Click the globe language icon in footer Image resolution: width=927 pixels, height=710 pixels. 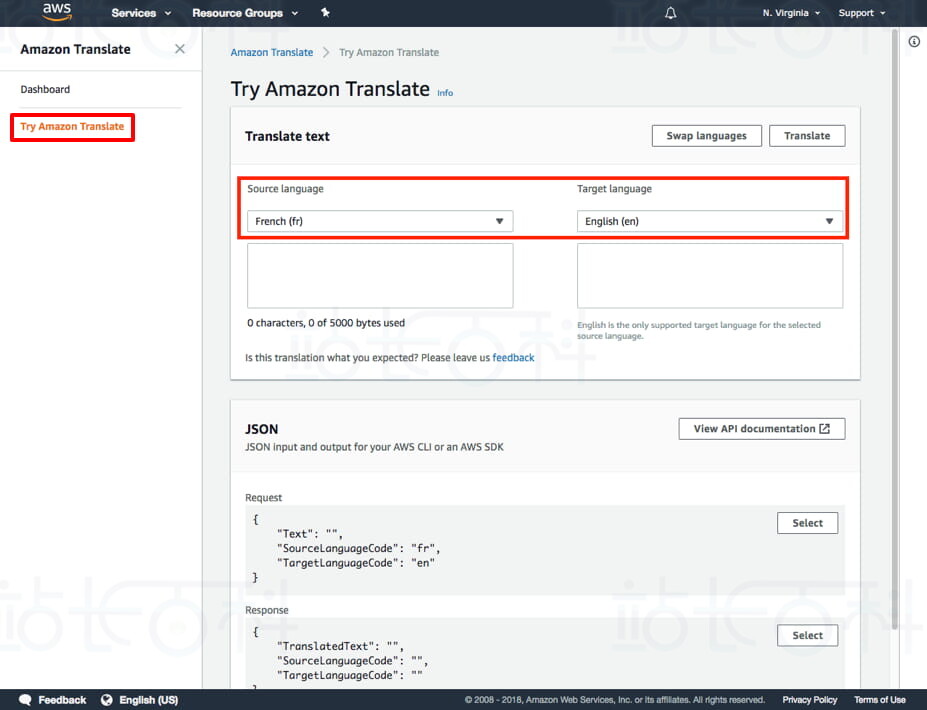click(106, 700)
